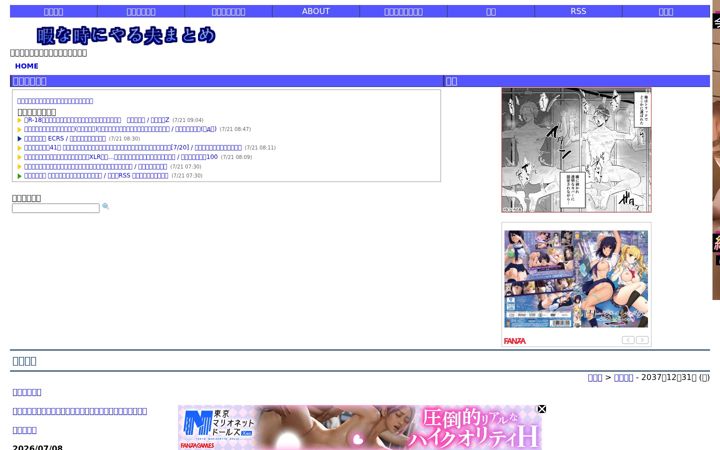Open the RSS feed entry with green bullet

(x=96, y=175)
